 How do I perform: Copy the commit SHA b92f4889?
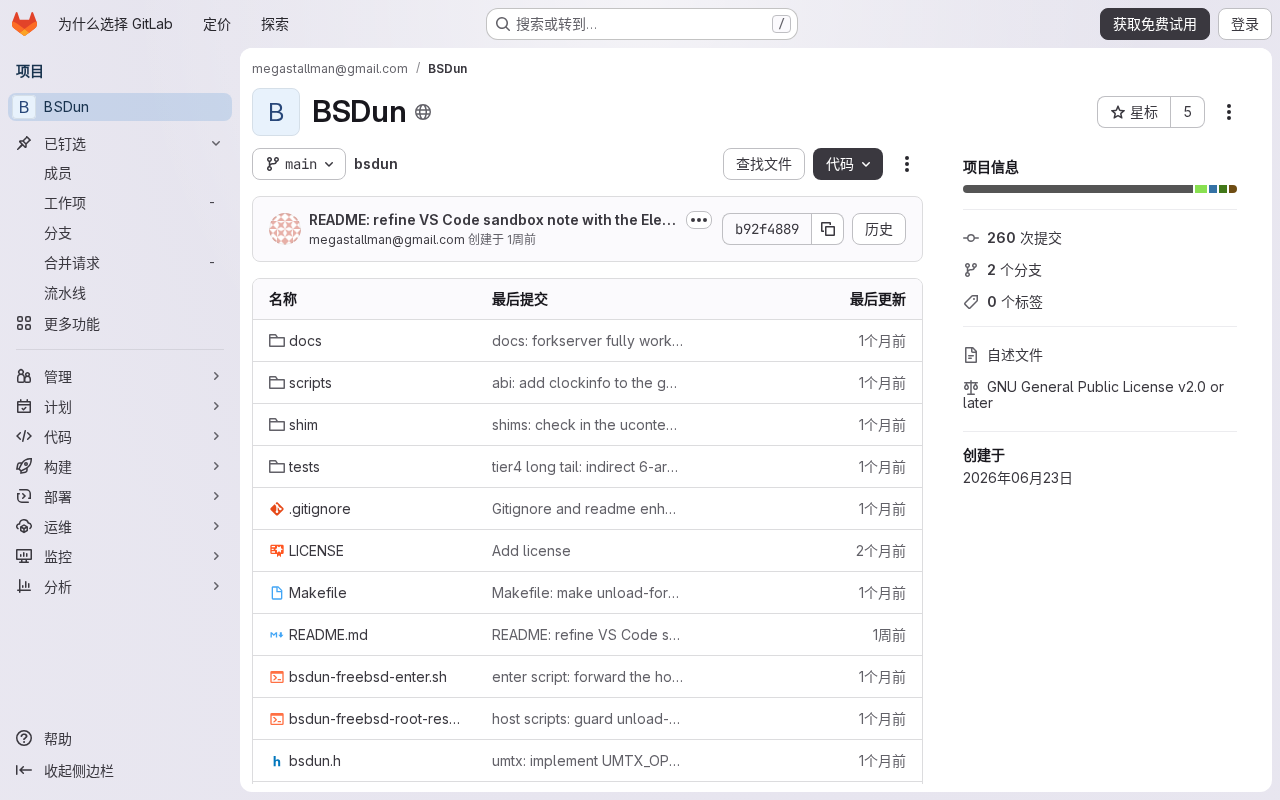coord(828,229)
